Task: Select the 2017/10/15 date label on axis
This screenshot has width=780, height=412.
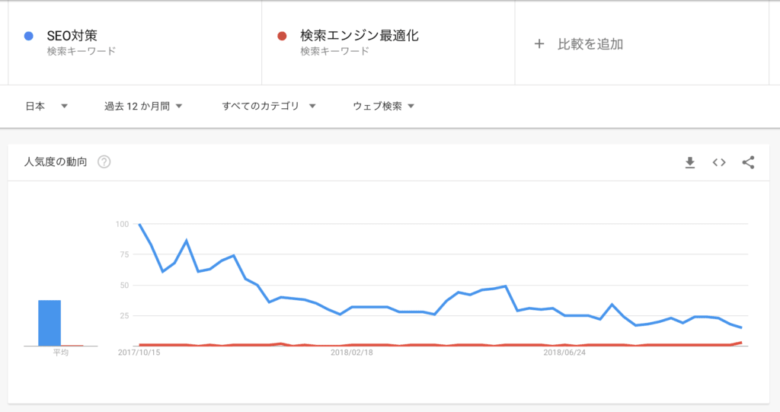Action: [138, 352]
